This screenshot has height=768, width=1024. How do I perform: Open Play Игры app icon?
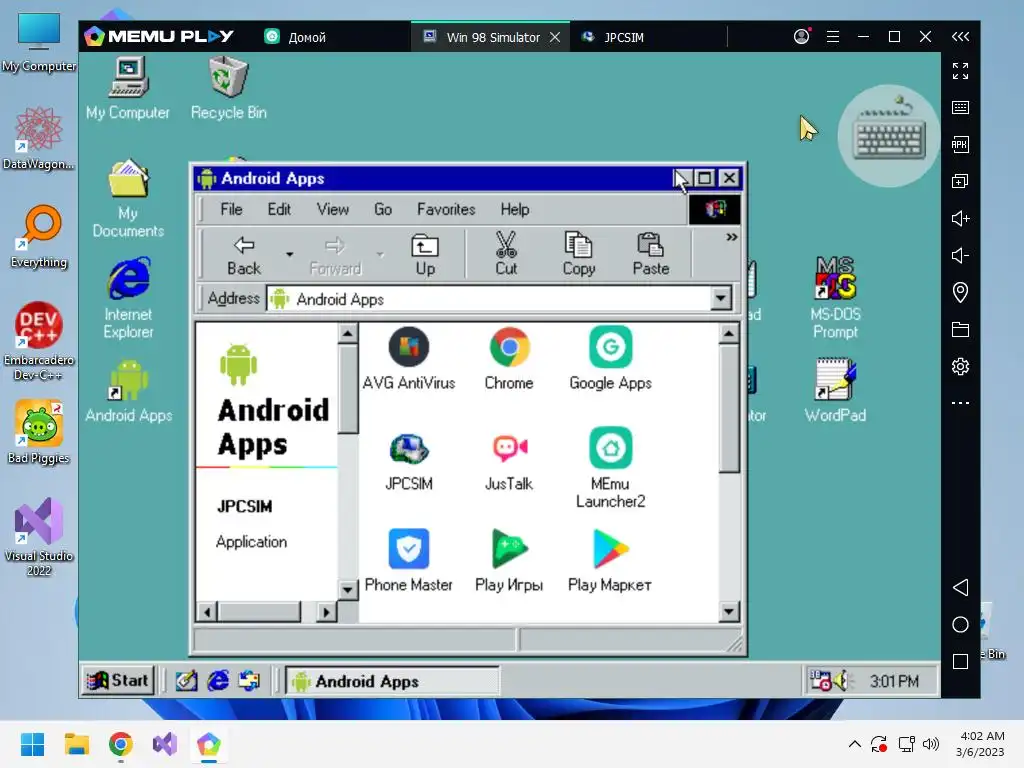click(x=509, y=561)
